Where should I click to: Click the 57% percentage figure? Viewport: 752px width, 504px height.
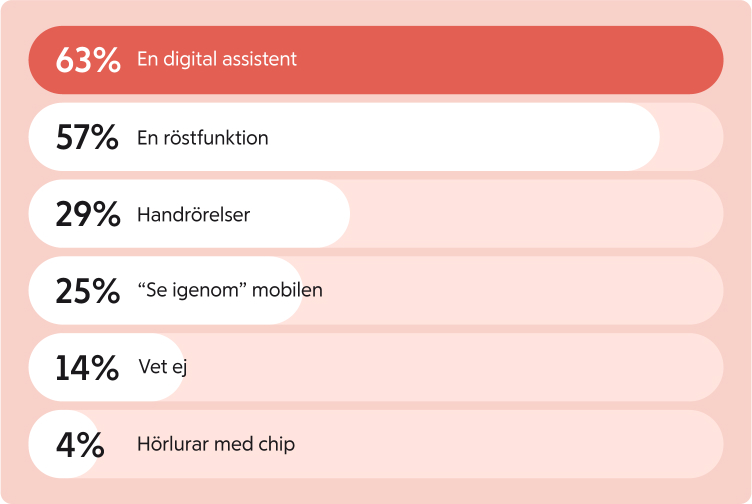pos(87,137)
